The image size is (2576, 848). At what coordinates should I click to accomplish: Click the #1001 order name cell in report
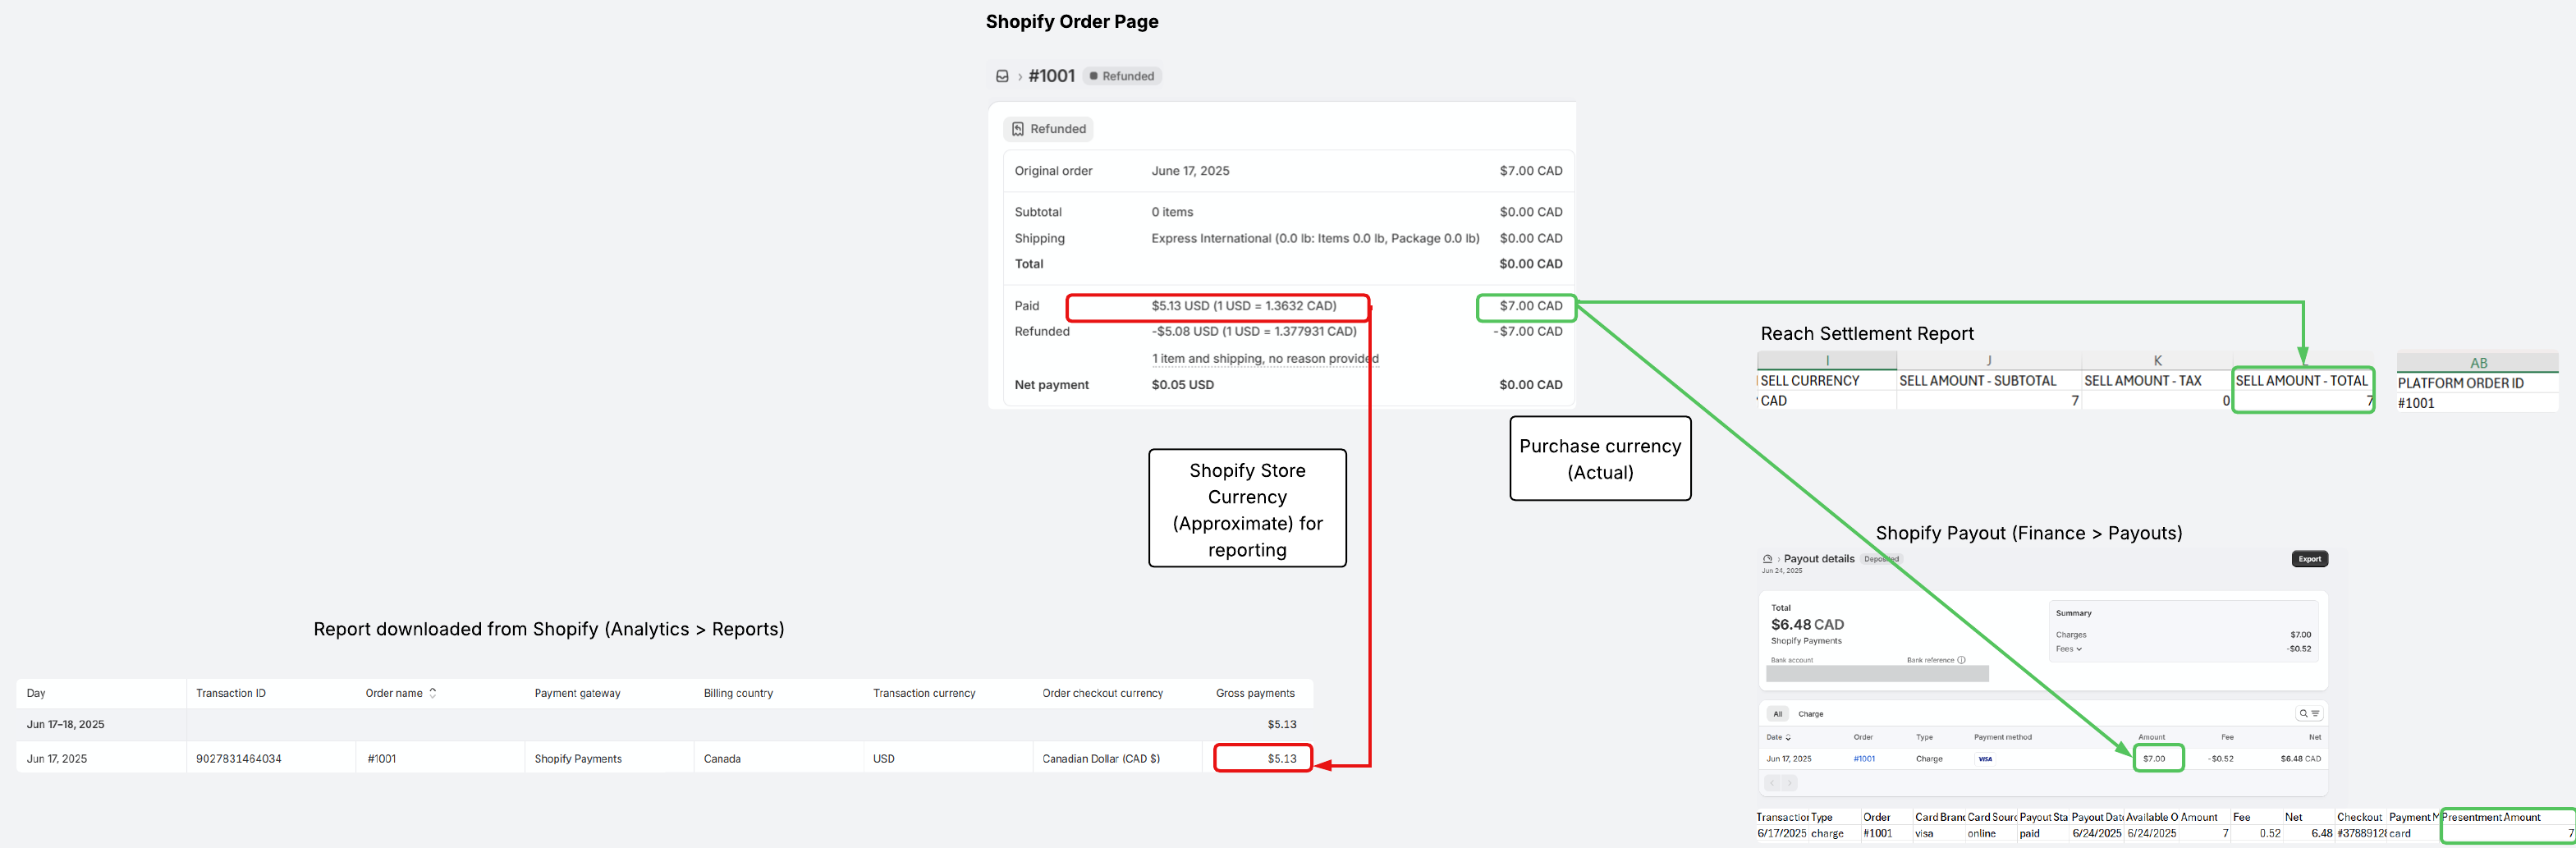381,759
